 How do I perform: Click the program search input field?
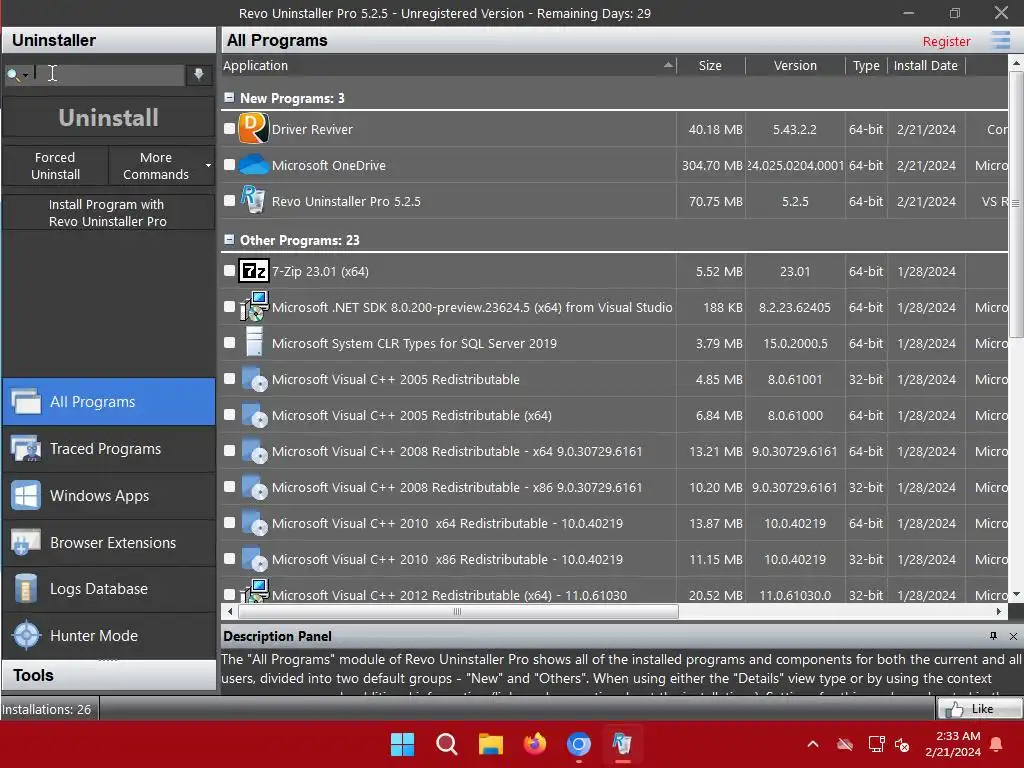(108, 74)
